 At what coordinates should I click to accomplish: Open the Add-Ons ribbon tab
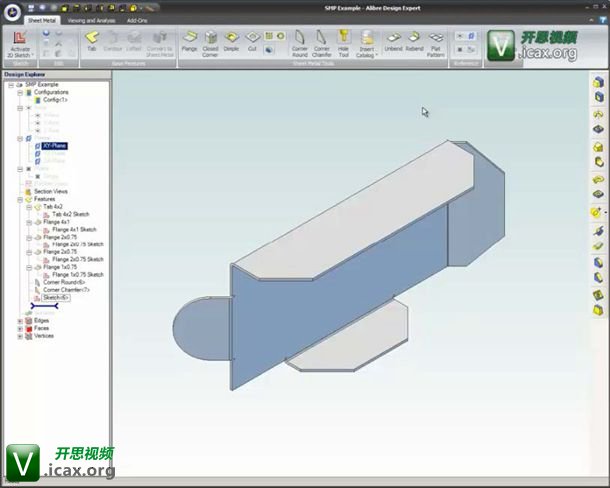click(139, 20)
